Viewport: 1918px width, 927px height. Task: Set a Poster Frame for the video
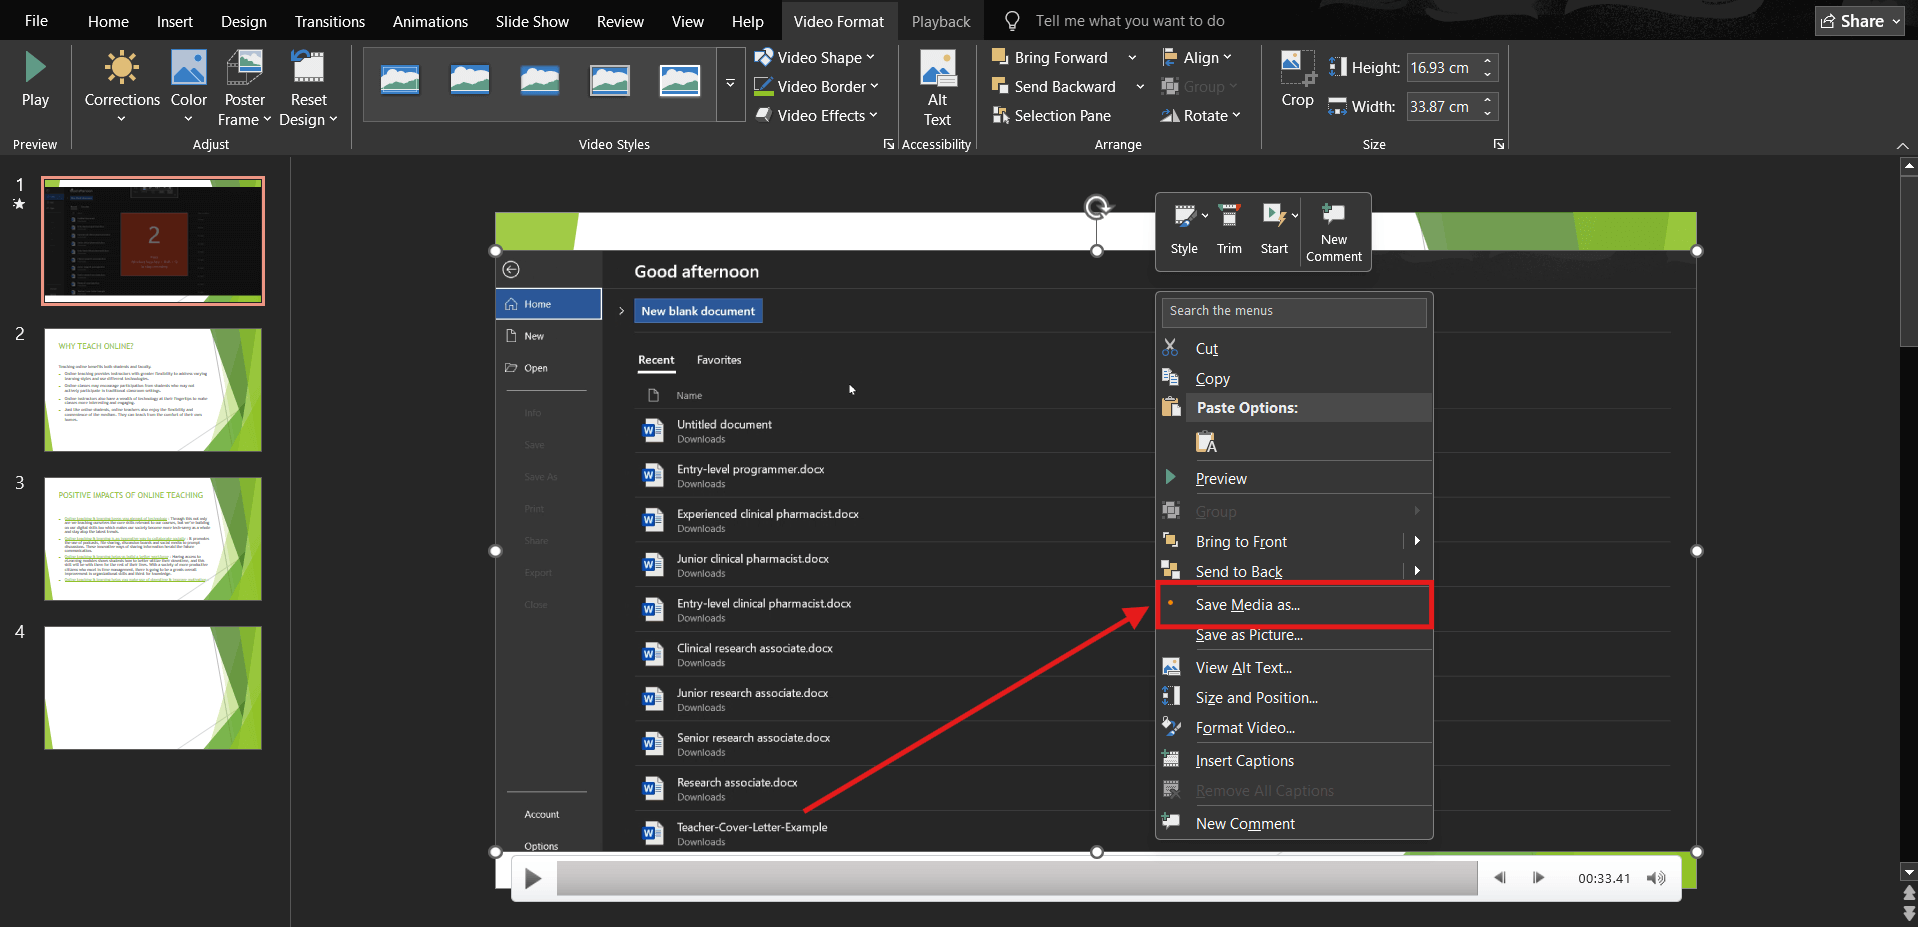[243, 86]
